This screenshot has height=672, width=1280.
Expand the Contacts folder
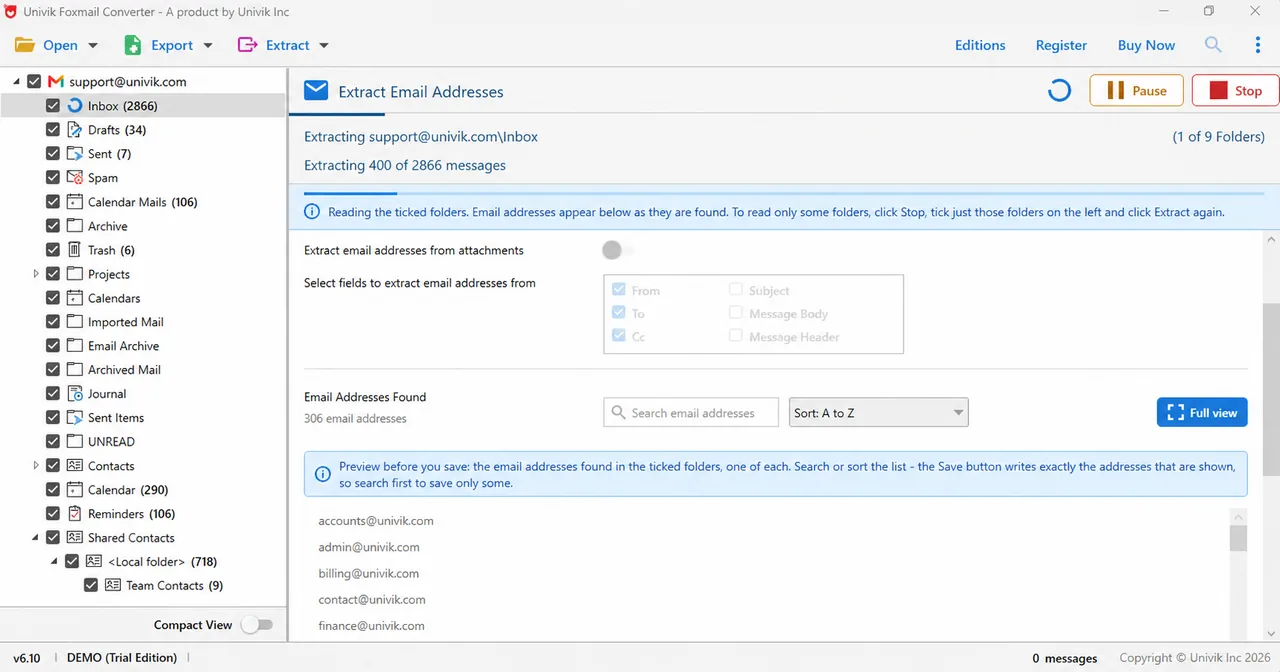pos(36,466)
